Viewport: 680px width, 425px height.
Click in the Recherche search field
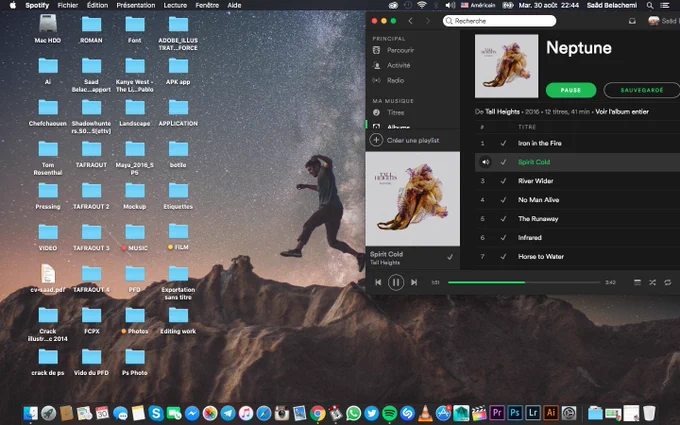tap(500, 21)
